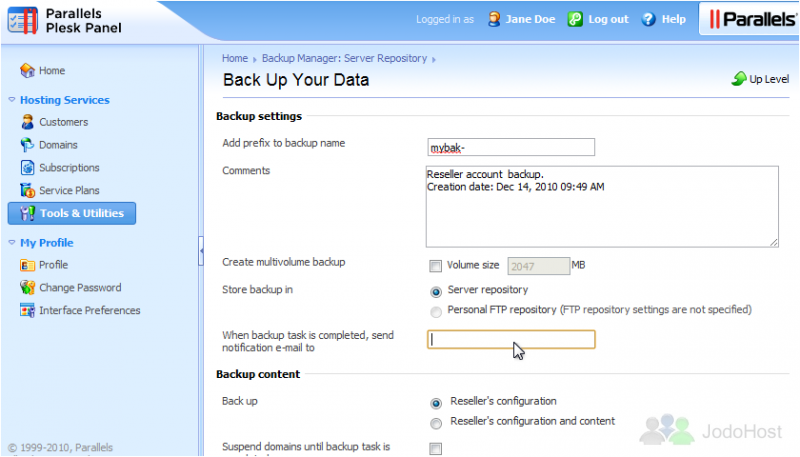Click the notification e-mail input field
Image resolution: width=800 pixels, height=457 pixels.
click(x=510, y=340)
